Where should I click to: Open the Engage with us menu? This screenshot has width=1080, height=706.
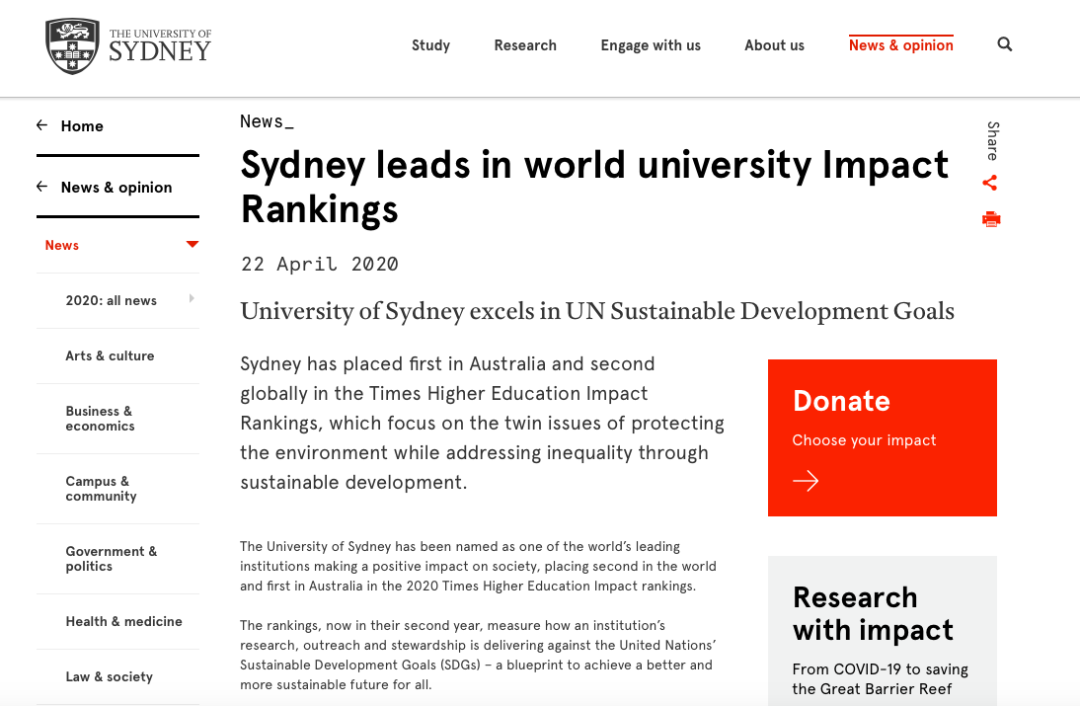650,45
